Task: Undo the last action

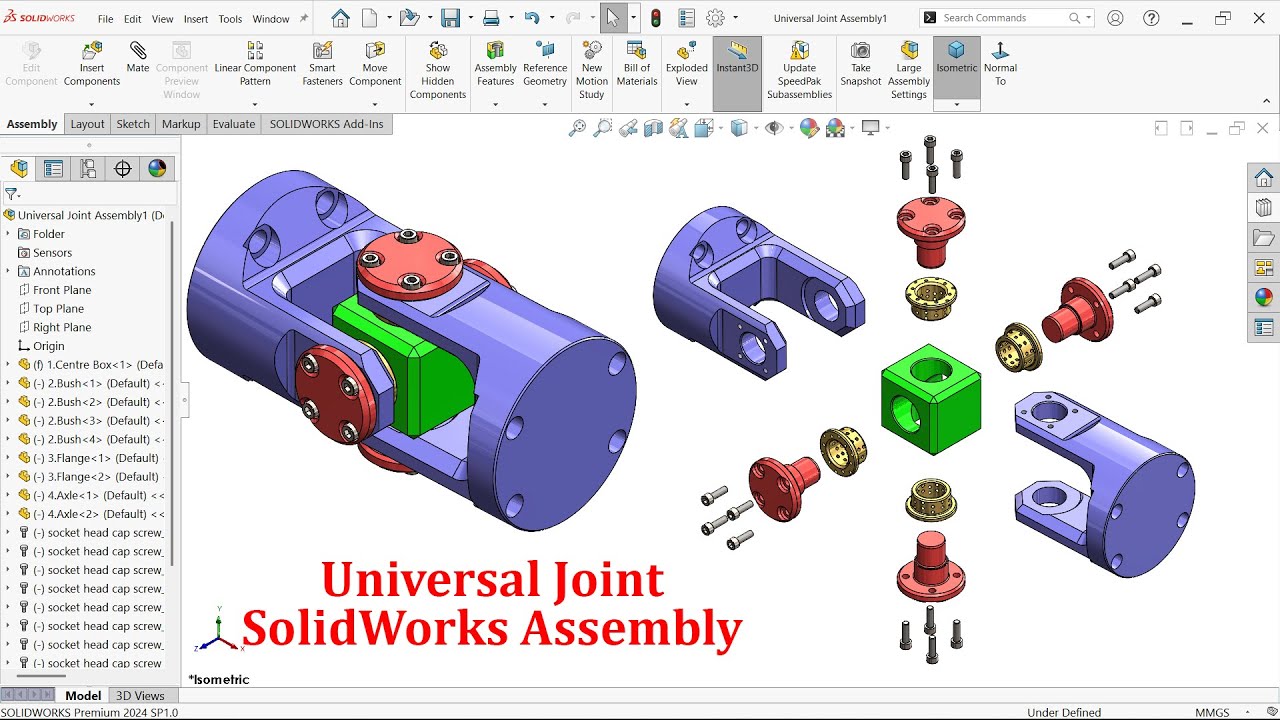Action: (x=532, y=18)
